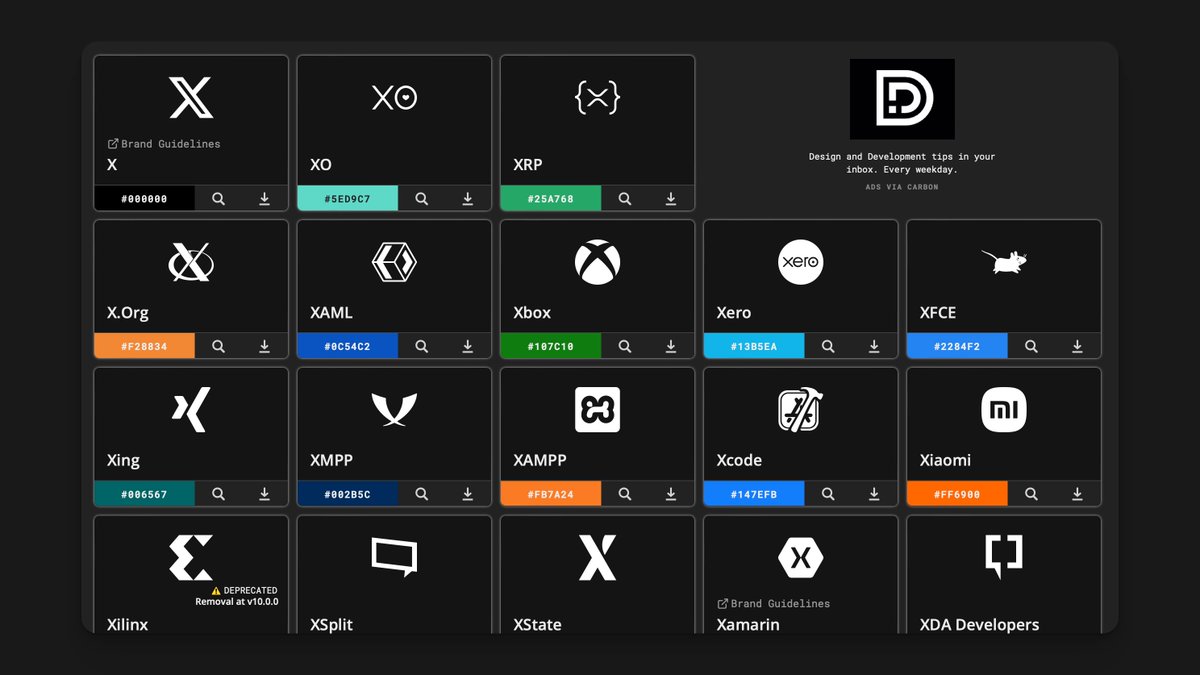Image resolution: width=1200 pixels, height=675 pixels.
Task: Download the Xbox icon
Action: click(671, 347)
